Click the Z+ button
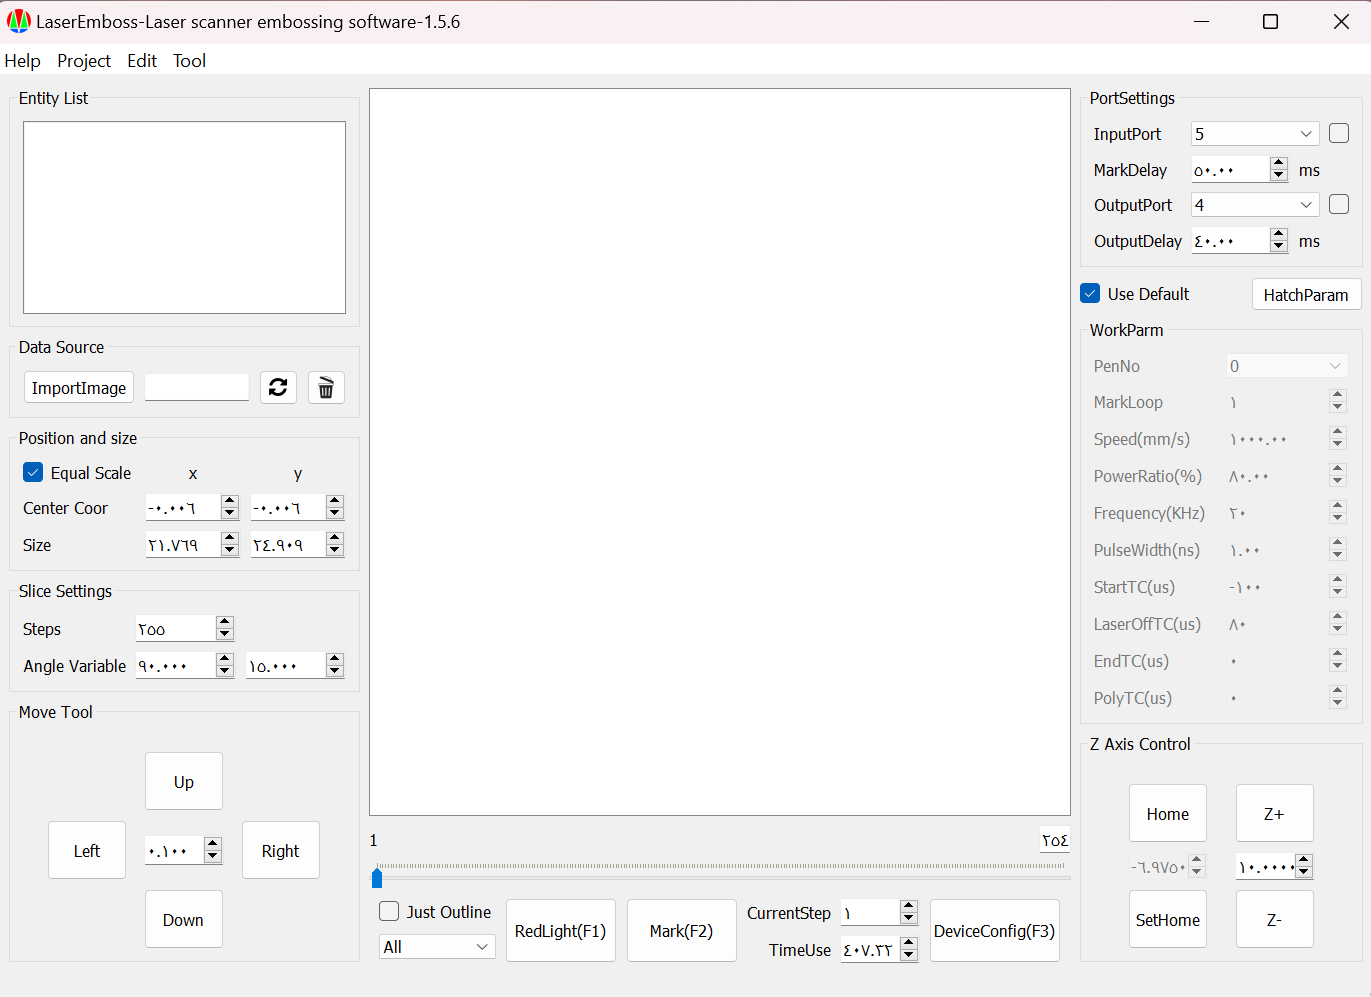 tap(1274, 813)
